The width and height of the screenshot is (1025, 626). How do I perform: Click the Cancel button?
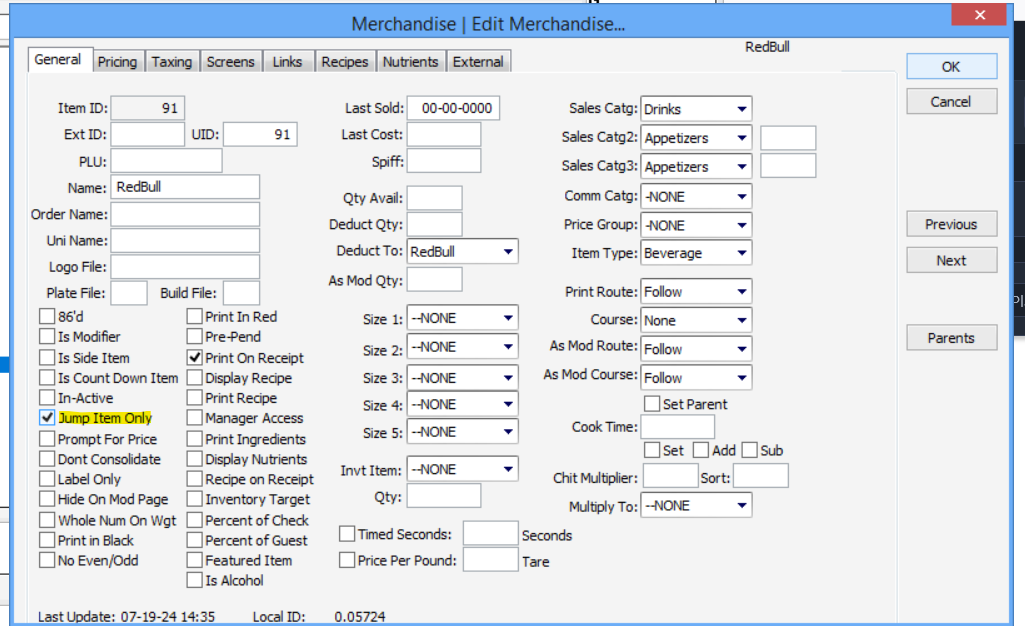click(x=951, y=102)
